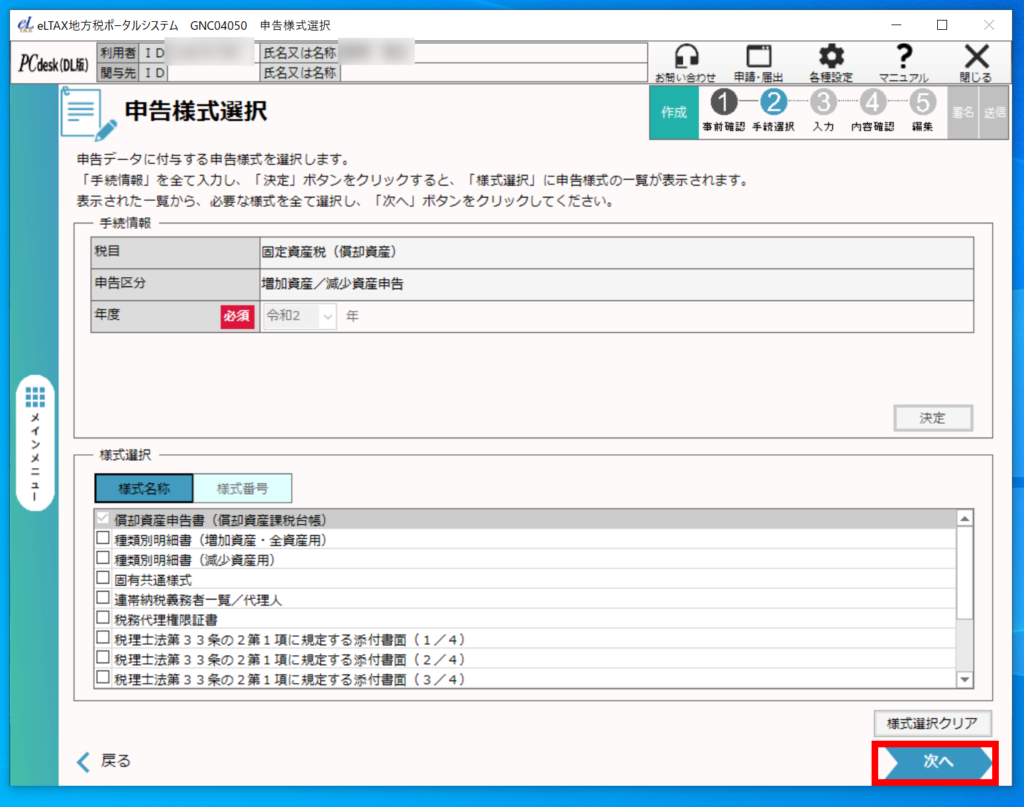Viewport: 1024px width, 807px height.
Task: Go back with the 戻る link
Action: (x=104, y=761)
